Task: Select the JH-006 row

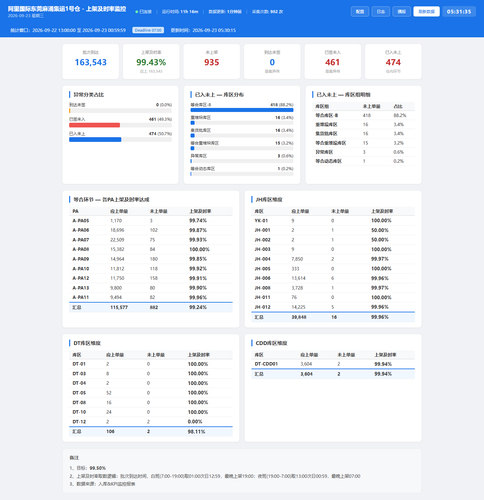Action: click(333, 278)
